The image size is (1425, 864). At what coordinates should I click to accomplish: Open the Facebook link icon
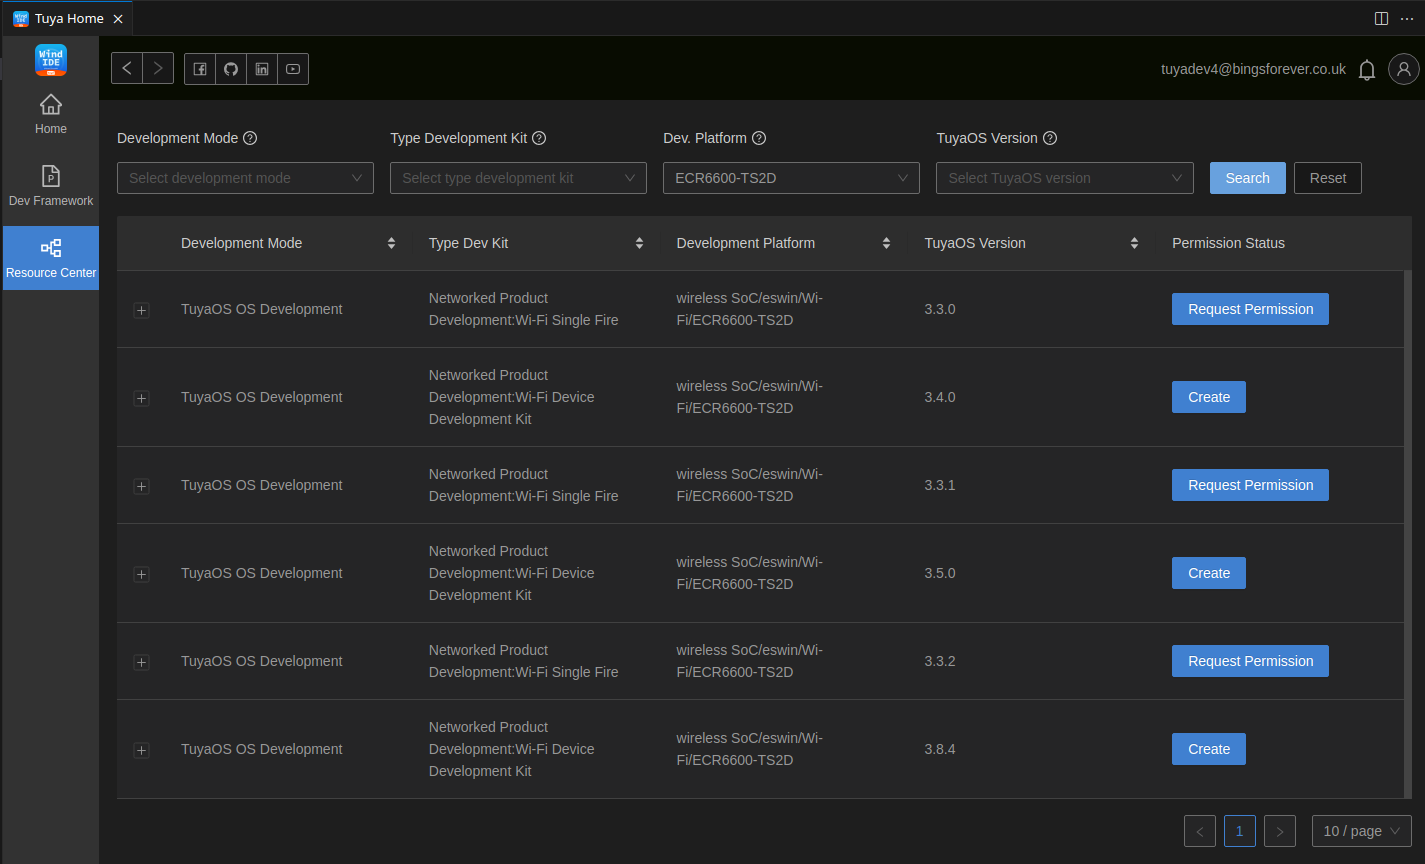point(200,69)
